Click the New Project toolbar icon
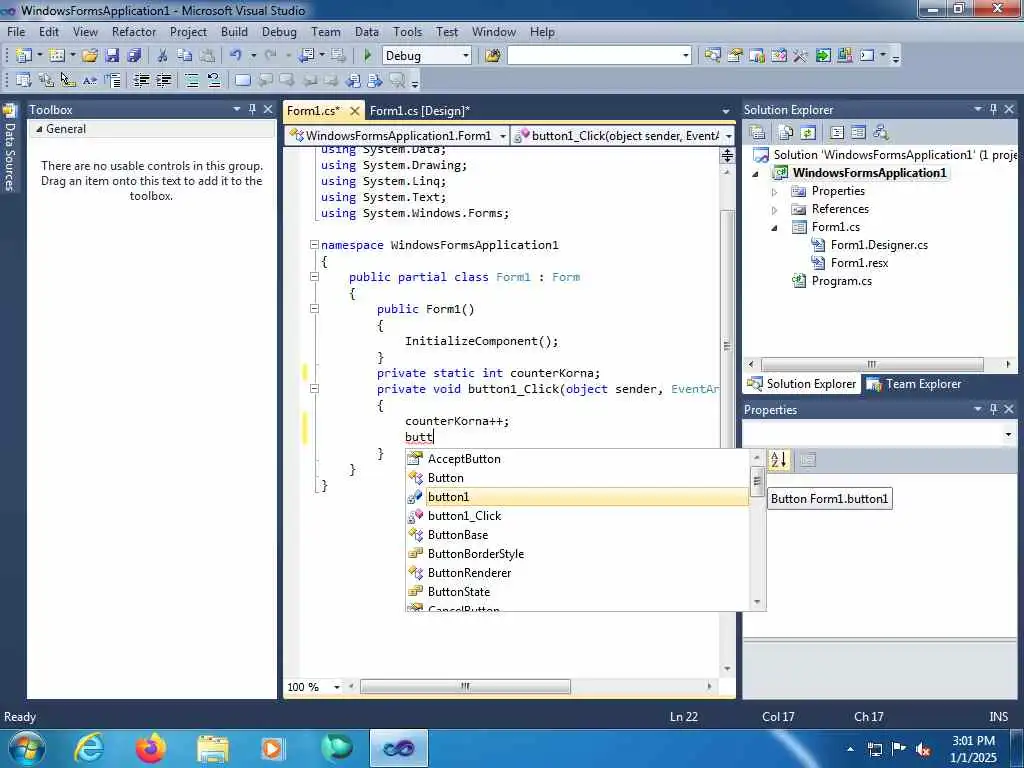 coord(24,56)
